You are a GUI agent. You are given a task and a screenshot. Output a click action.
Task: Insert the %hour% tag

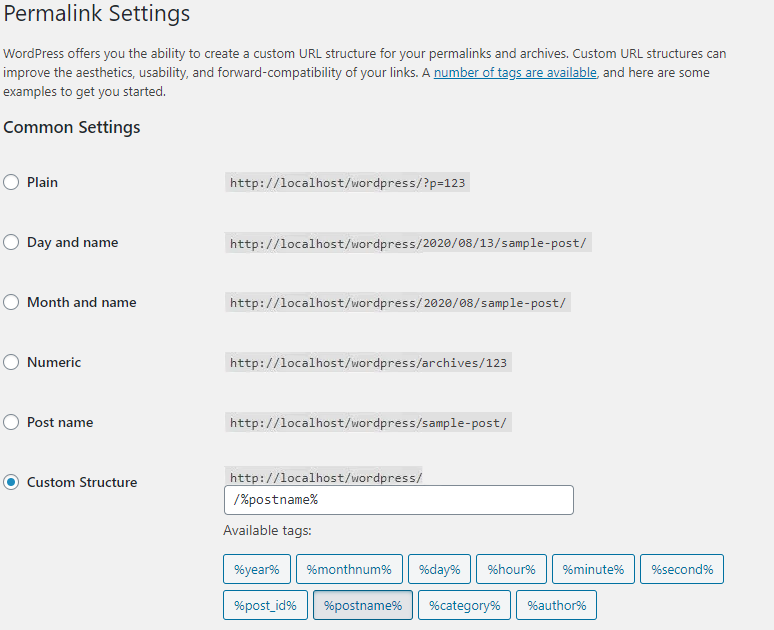511,569
